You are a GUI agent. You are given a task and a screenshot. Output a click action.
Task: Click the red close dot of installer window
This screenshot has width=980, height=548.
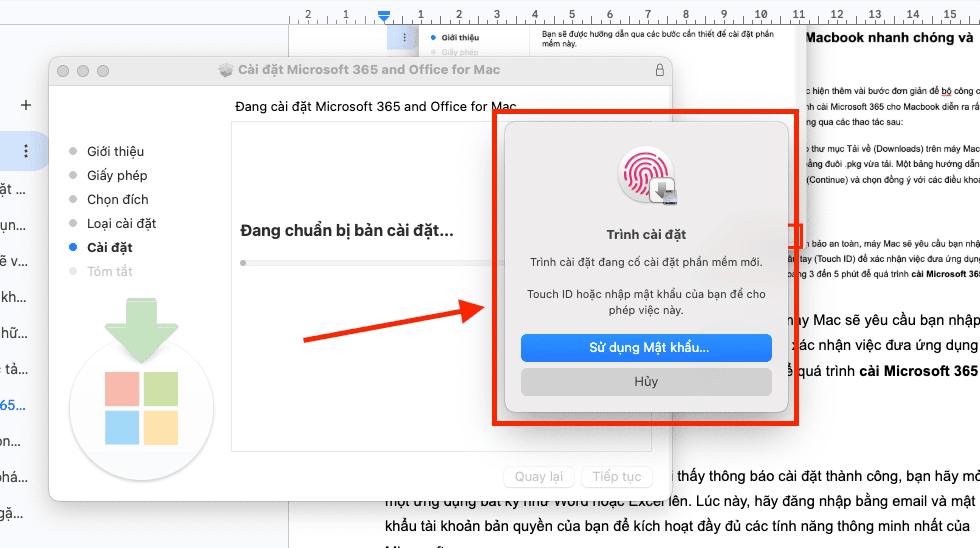point(63,71)
